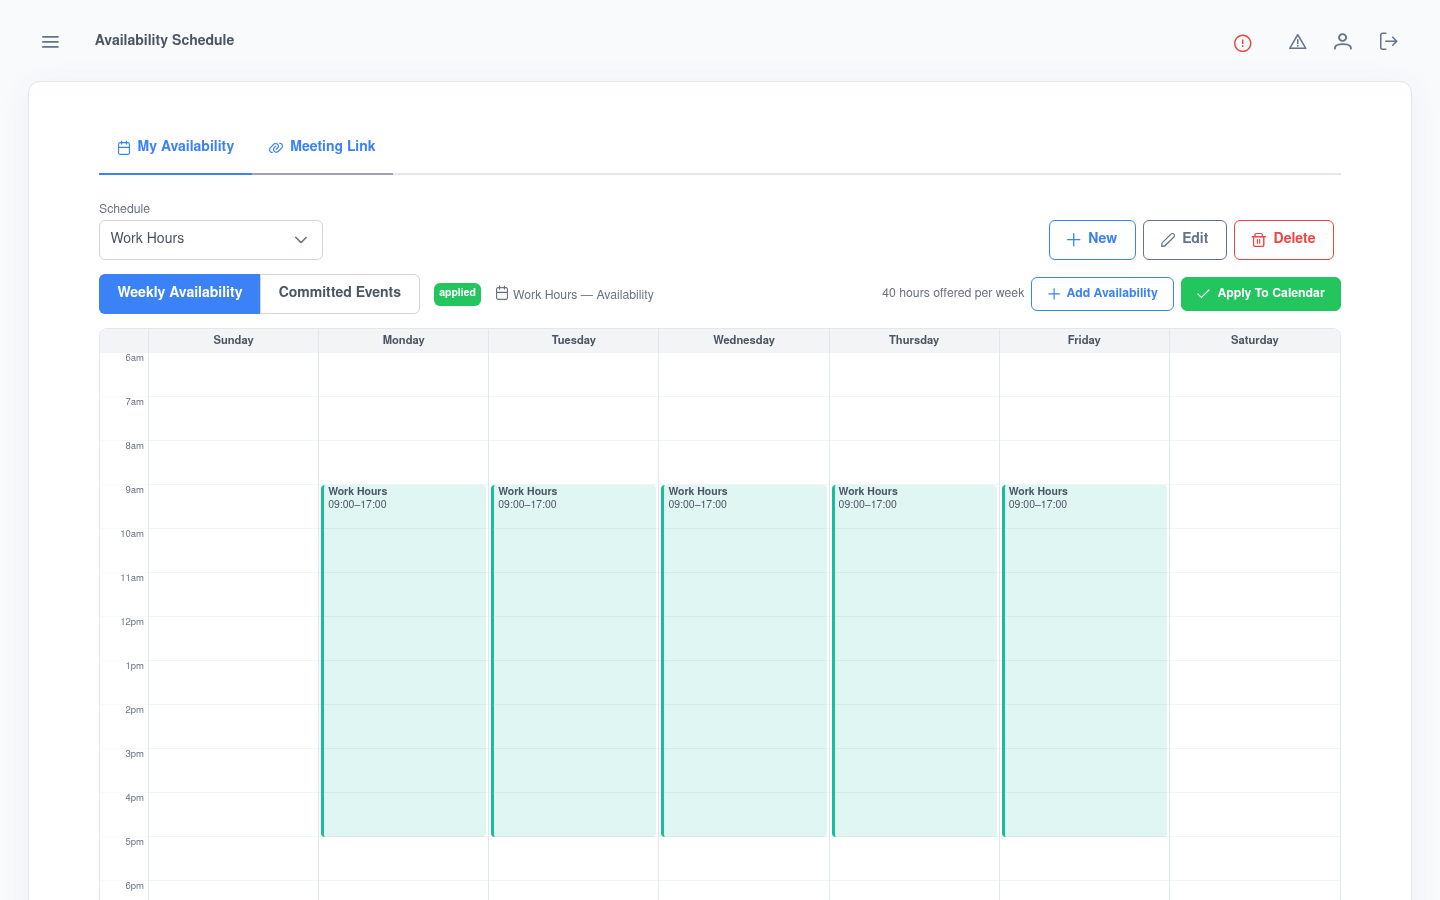Click the 12pm time label

[x=132, y=622]
